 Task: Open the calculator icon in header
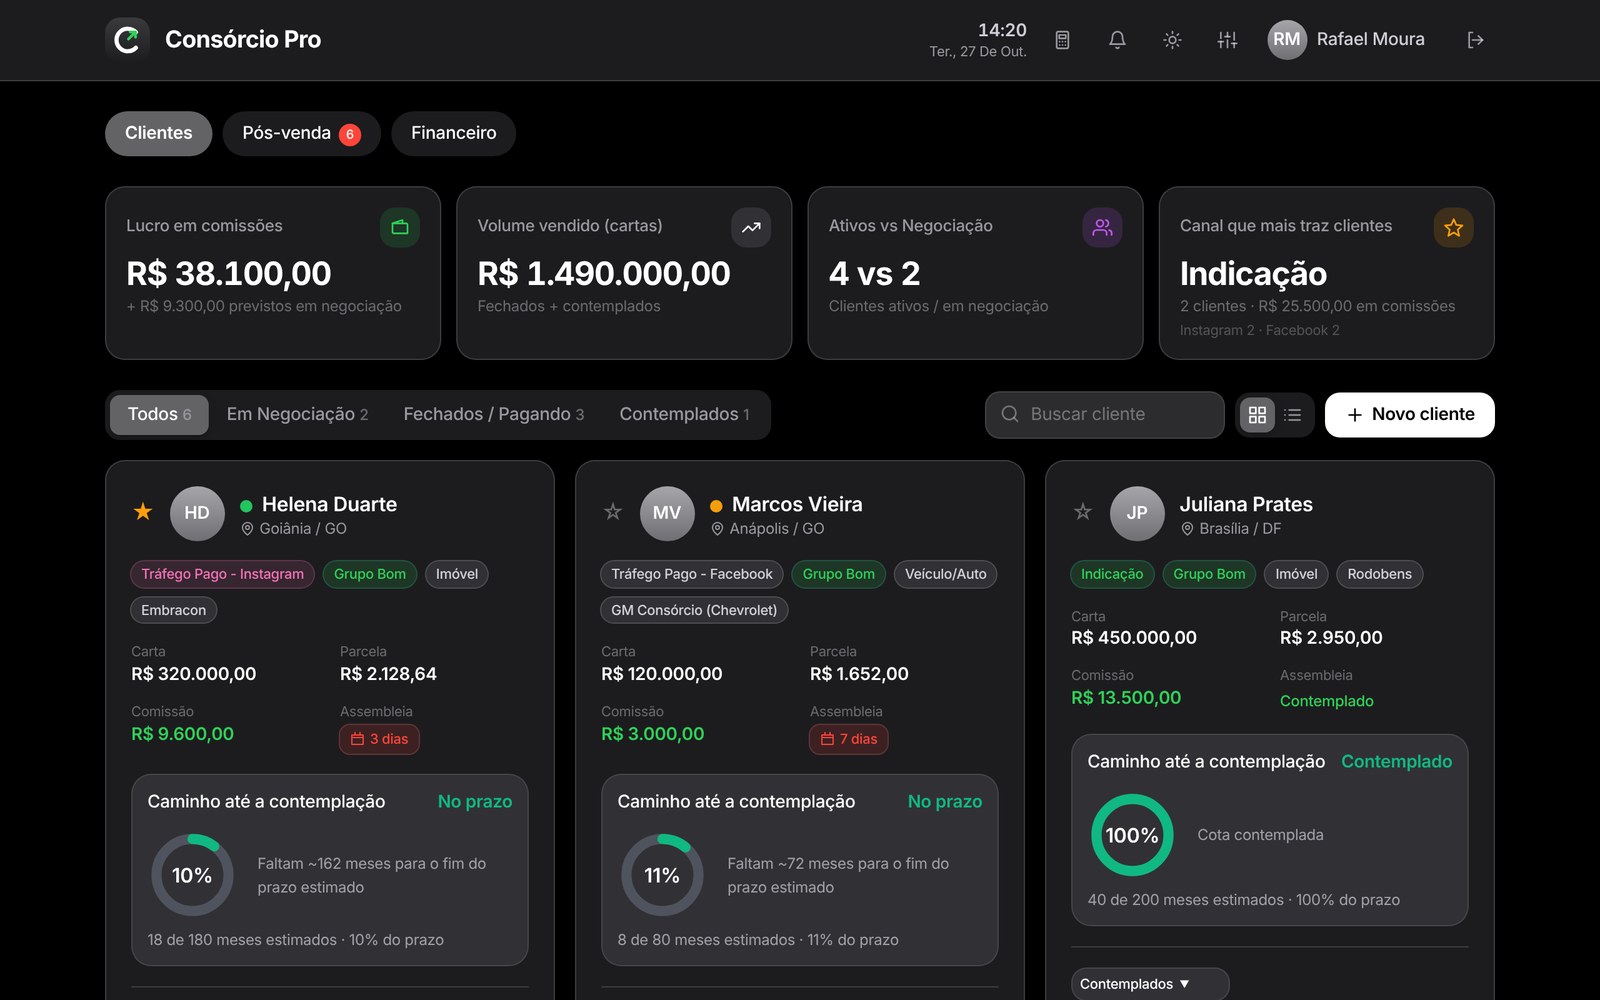[x=1062, y=40]
